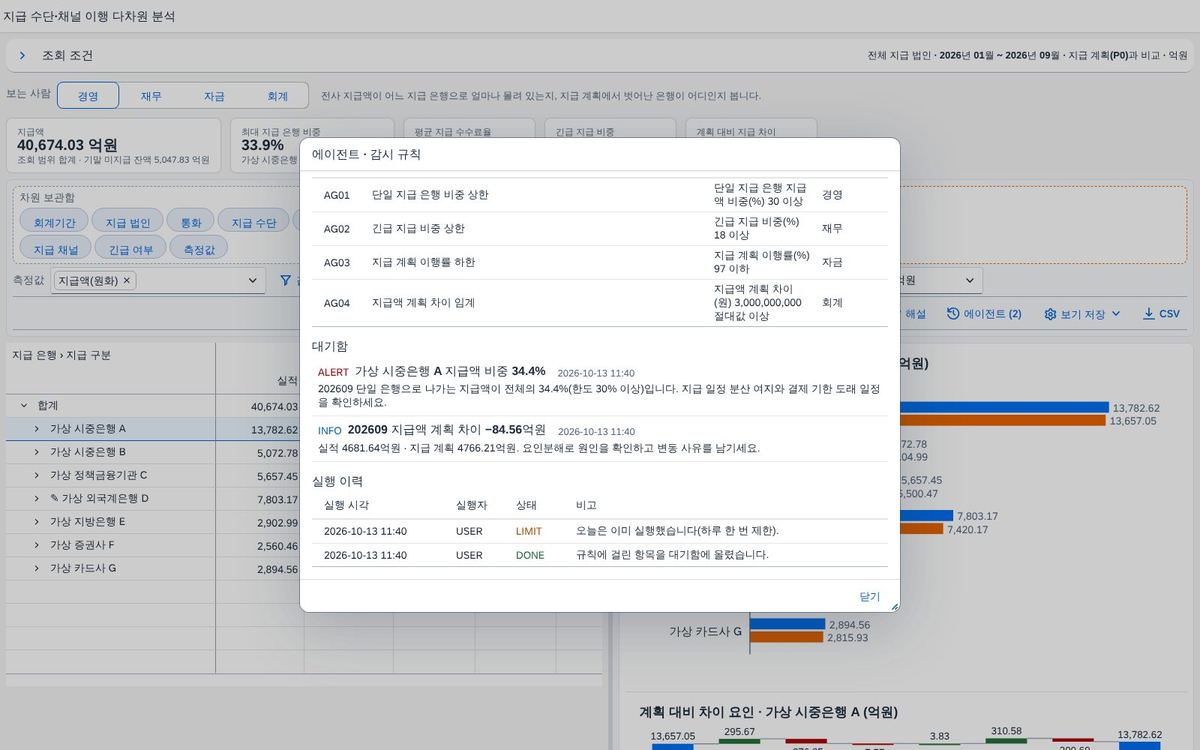Open the ALERT 가상 시중은행 A 비중 34.4% item
1200x750 pixels.
coord(599,386)
